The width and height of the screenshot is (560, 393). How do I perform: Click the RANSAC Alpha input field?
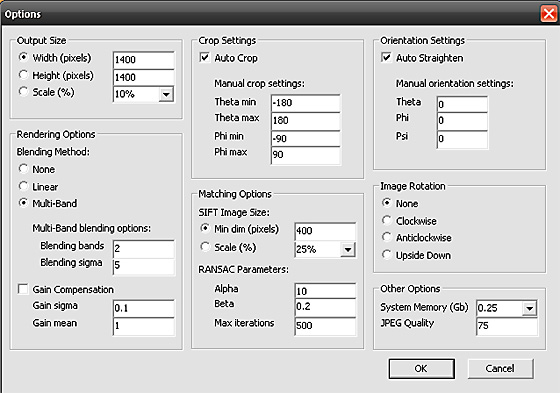(325, 291)
